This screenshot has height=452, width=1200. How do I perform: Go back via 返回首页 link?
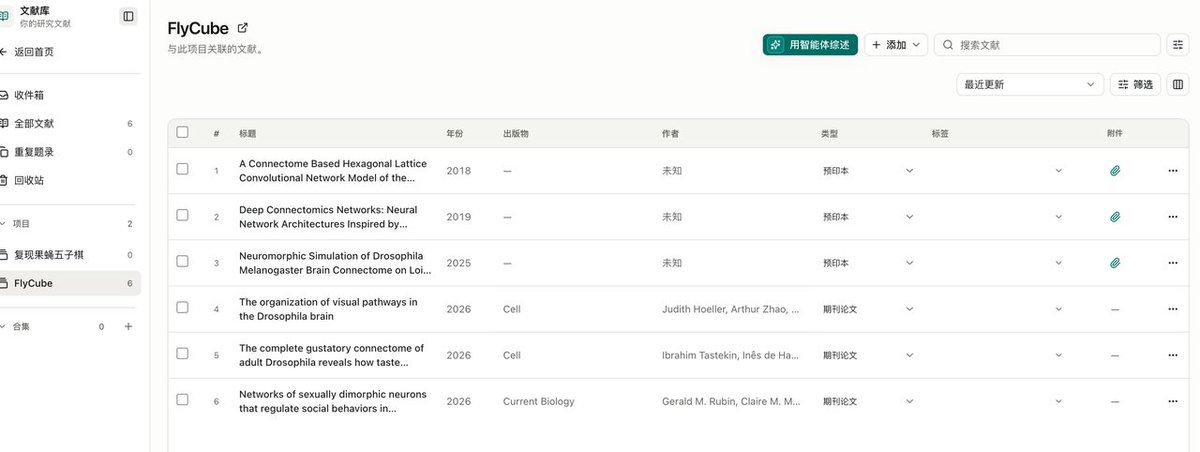click(x=34, y=51)
